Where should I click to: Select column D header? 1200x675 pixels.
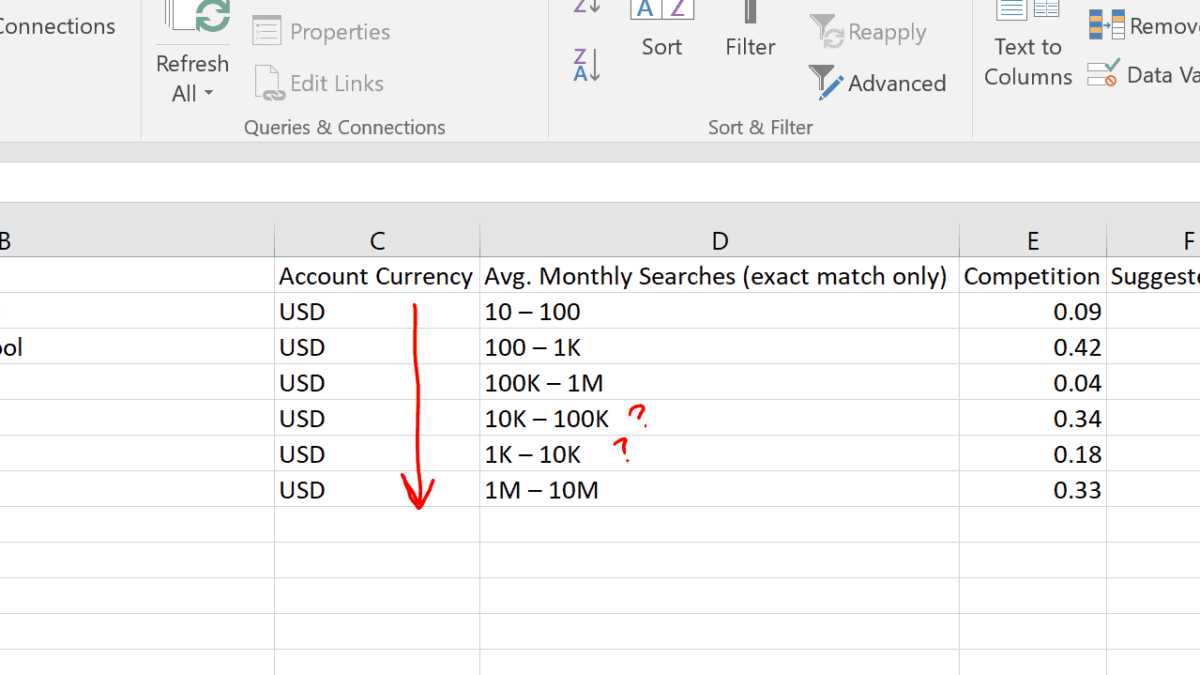(x=720, y=240)
